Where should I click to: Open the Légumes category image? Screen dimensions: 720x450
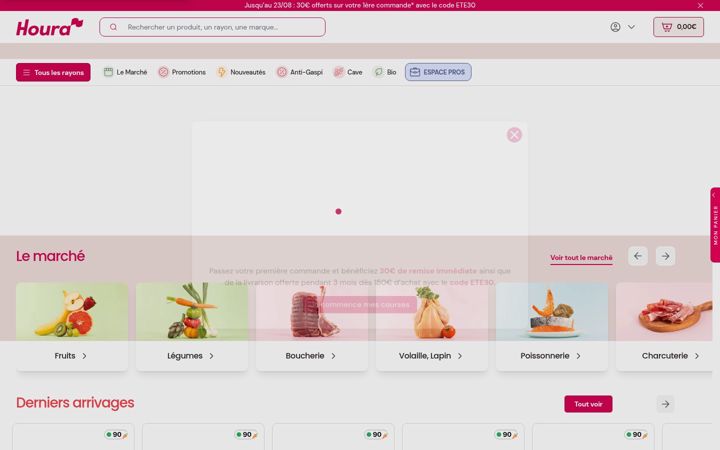pyautogui.click(x=192, y=312)
